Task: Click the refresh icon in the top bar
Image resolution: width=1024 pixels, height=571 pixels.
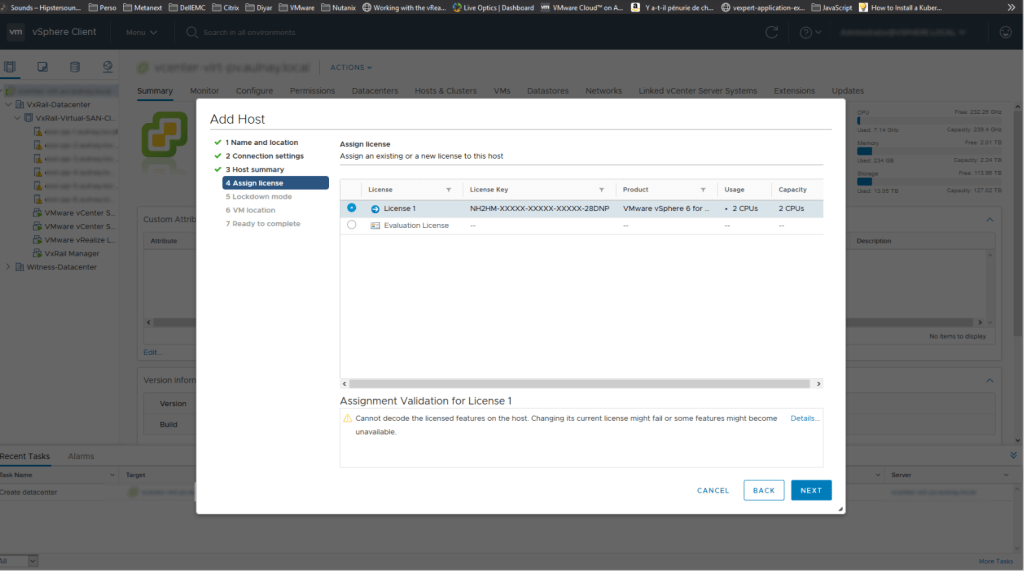Action: click(771, 32)
